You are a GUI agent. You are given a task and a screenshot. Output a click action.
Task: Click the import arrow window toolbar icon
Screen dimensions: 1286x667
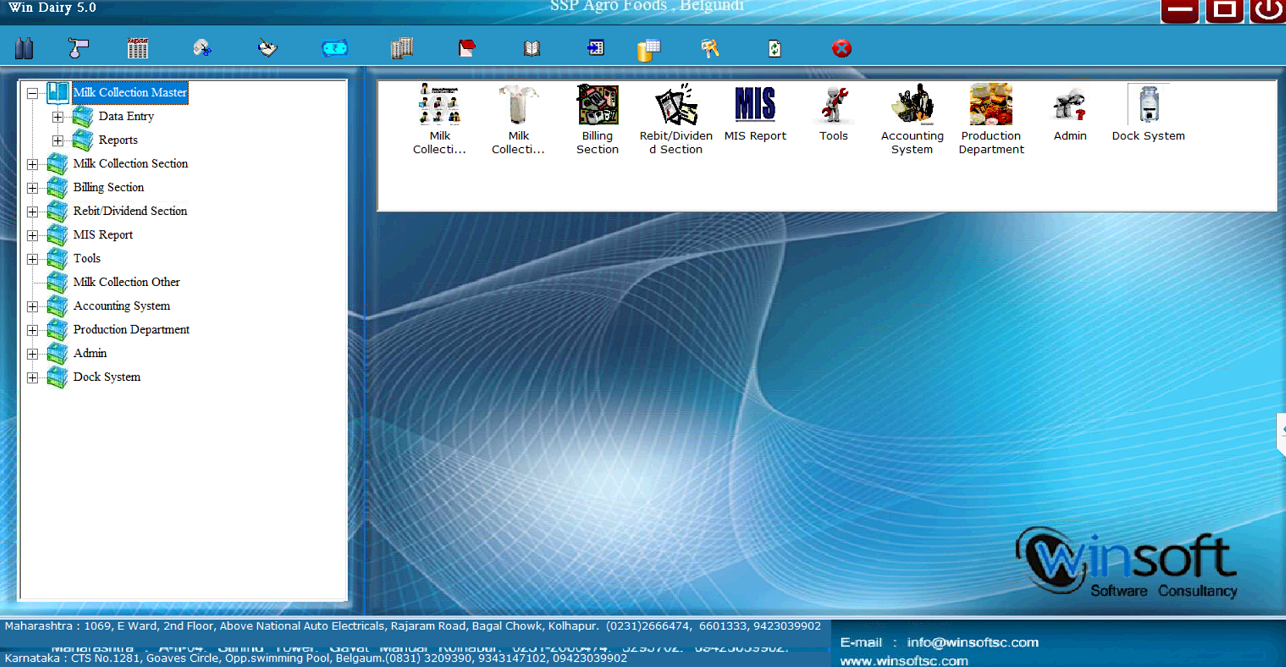[596, 48]
